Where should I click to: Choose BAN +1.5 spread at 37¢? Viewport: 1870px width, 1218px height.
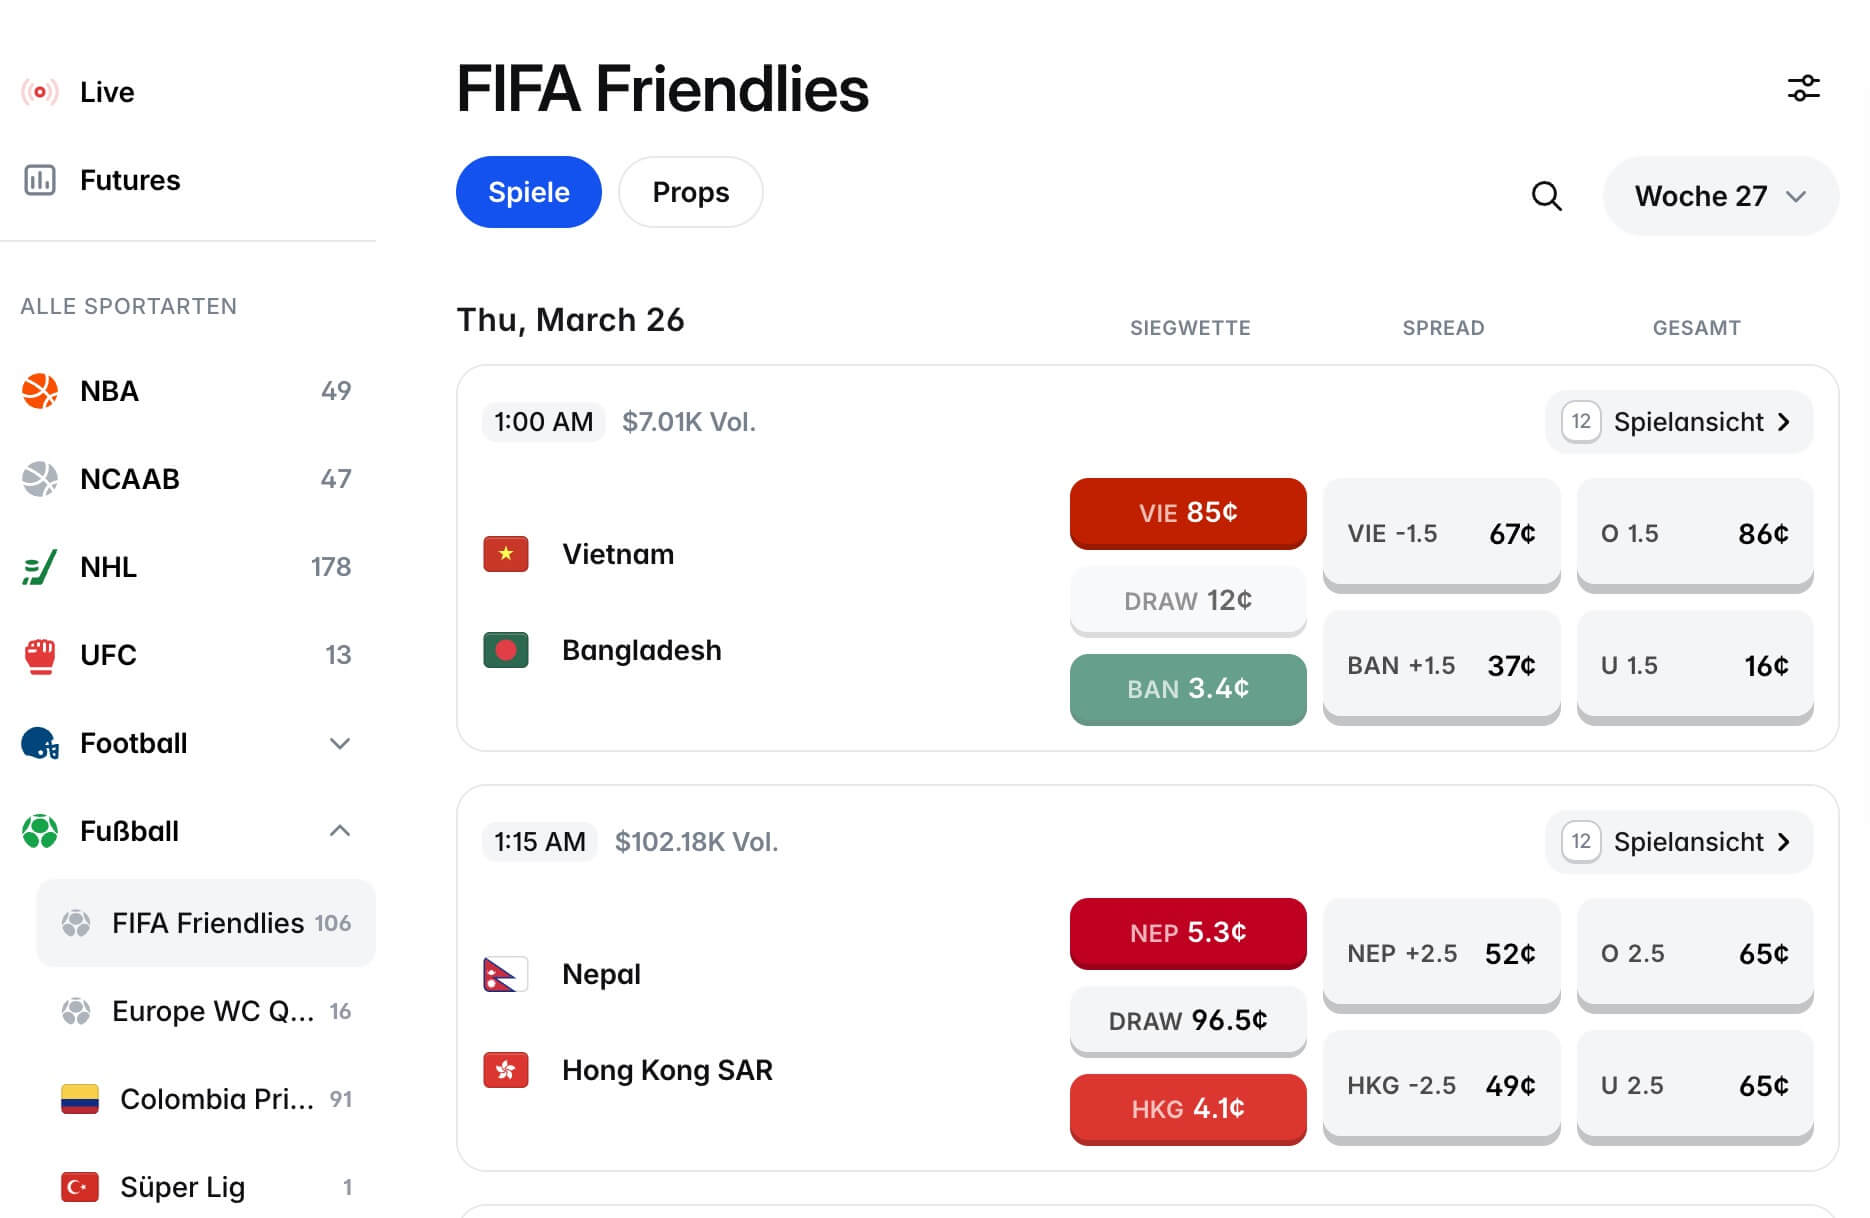click(x=1440, y=666)
